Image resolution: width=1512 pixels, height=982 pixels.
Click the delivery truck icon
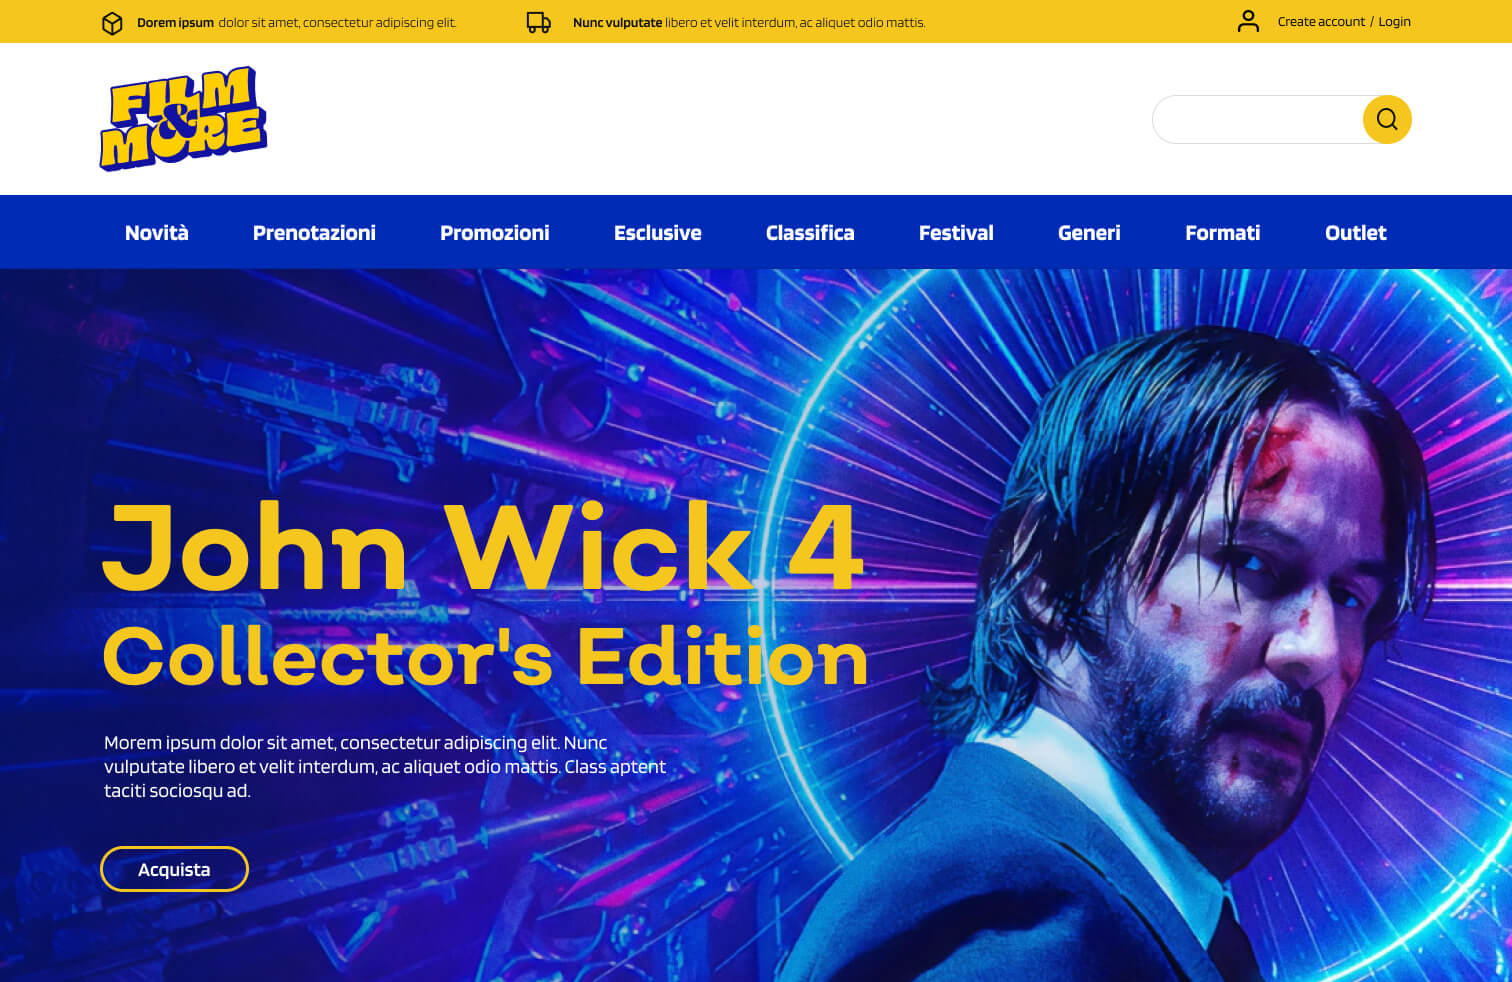[x=539, y=21]
